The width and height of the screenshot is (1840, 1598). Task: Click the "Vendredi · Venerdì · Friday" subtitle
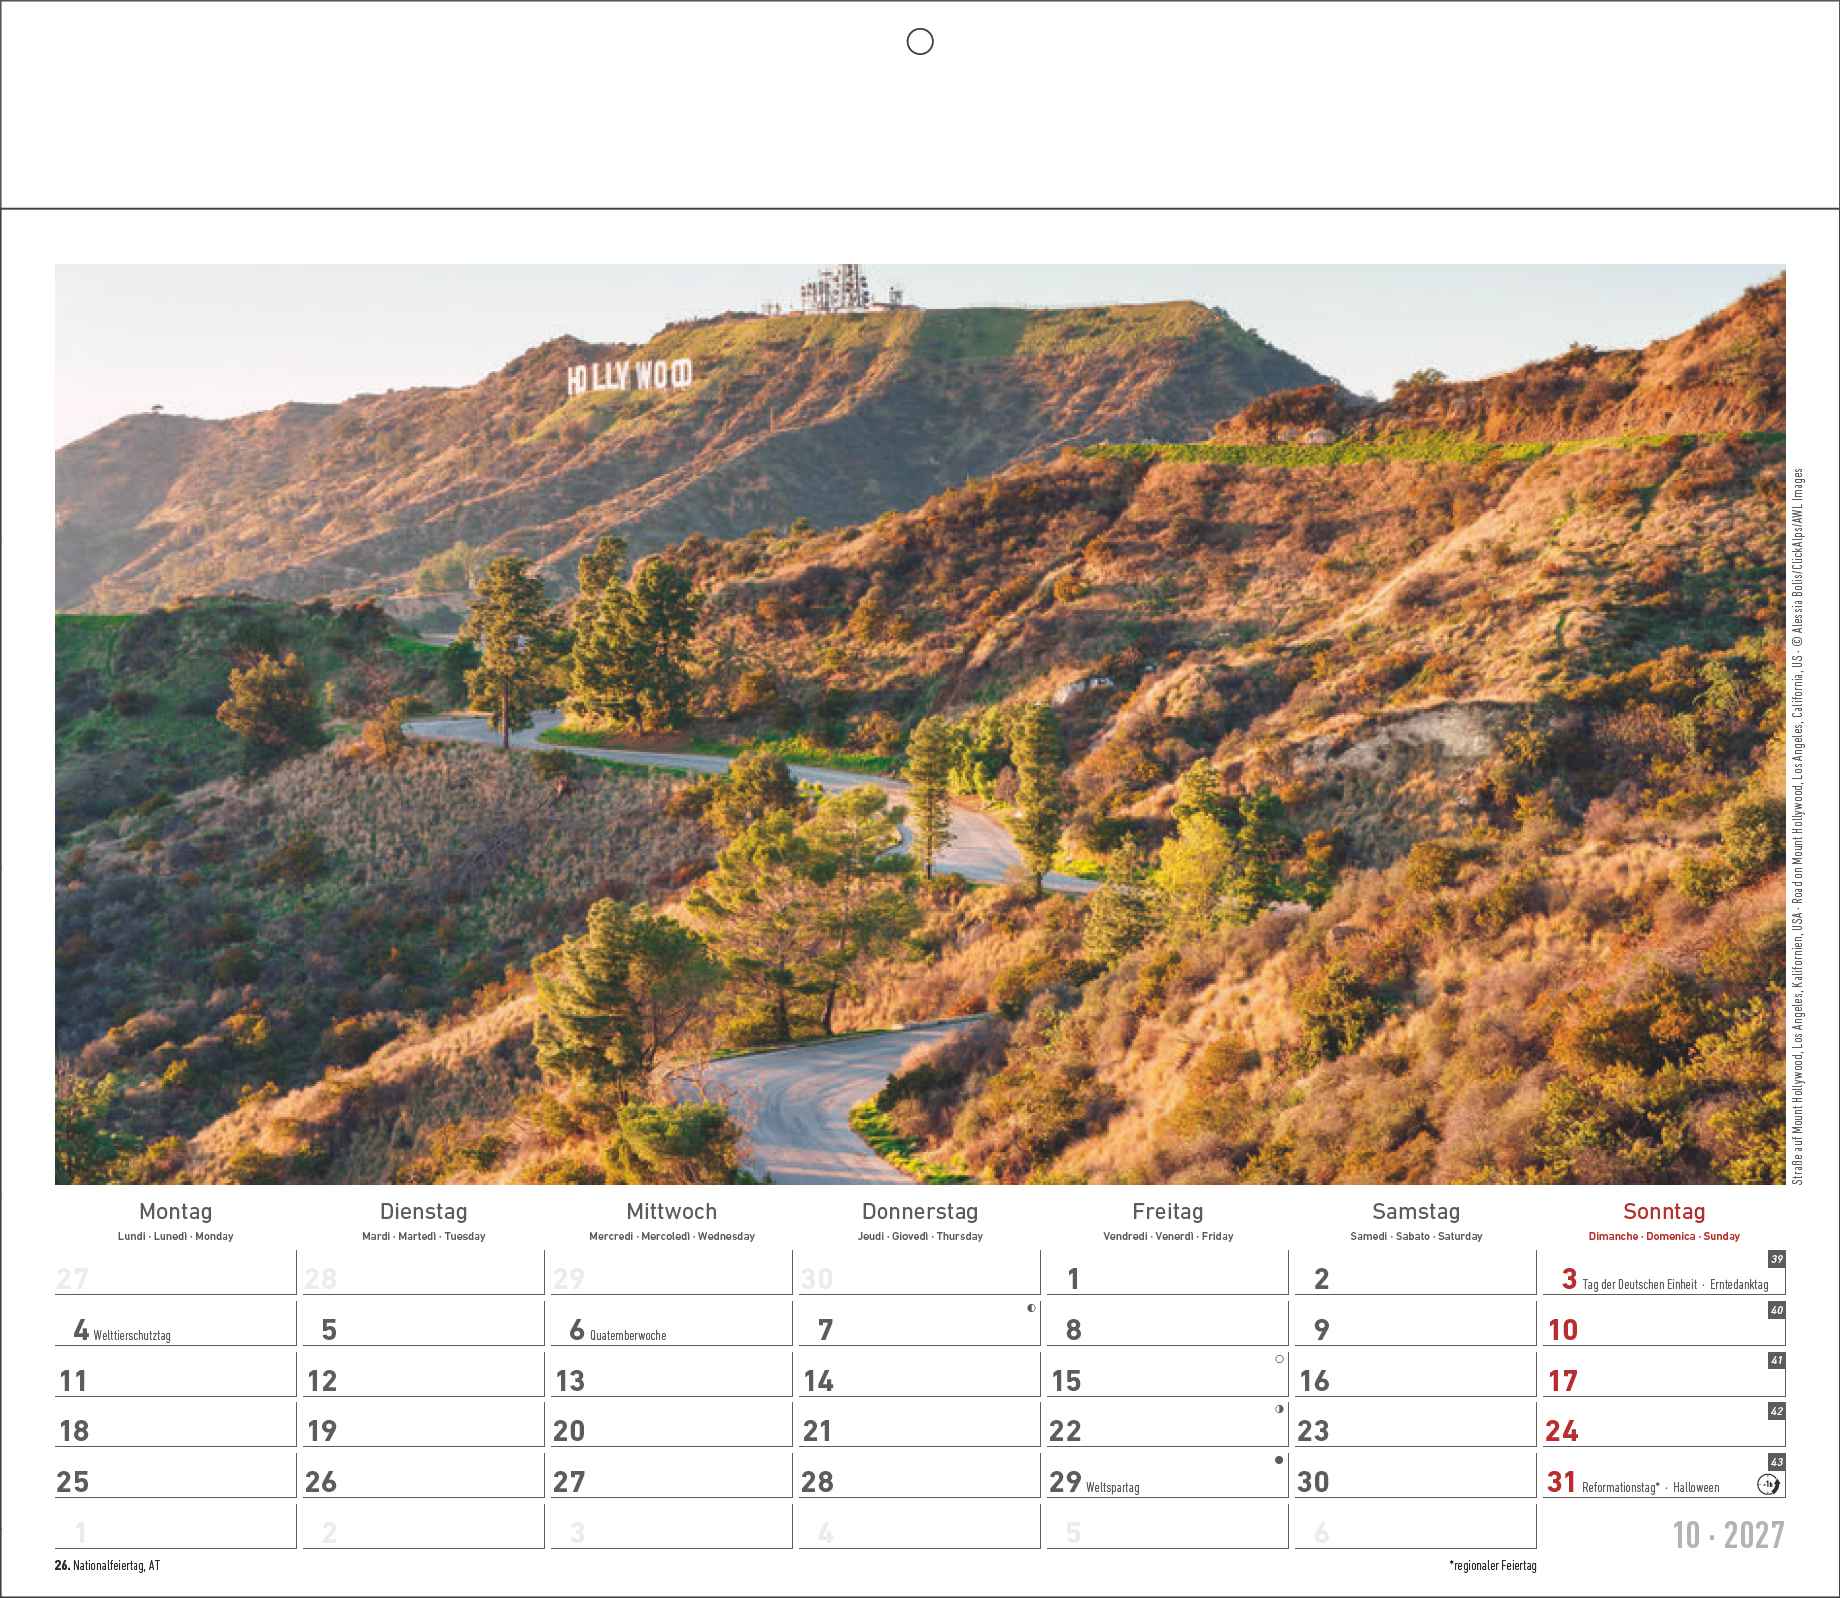pos(1168,1237)
